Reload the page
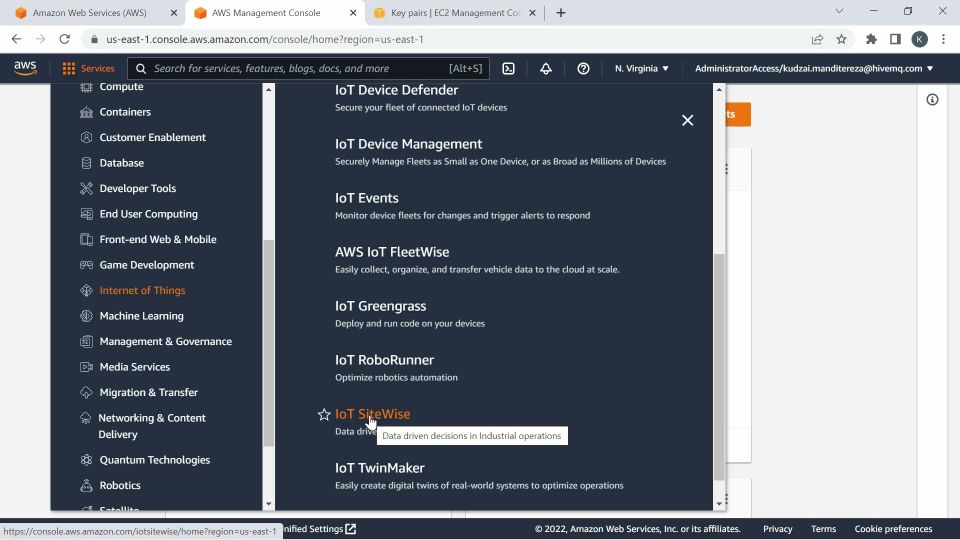This screenshot has height=540, width=960. (64, 39)
